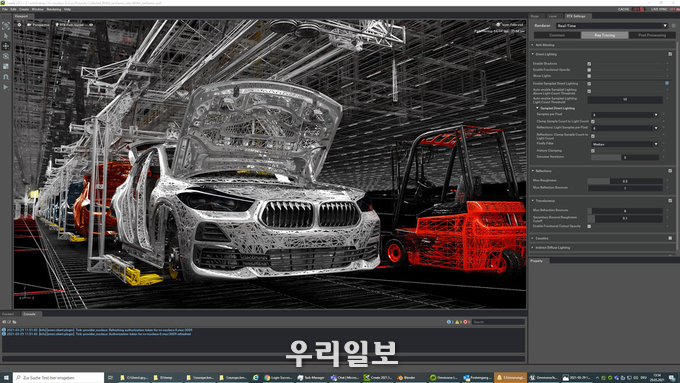Select the Move tool in left toolbar
Image resolution: width=680 pixels, height=383 pixels.
coord(6,46)
